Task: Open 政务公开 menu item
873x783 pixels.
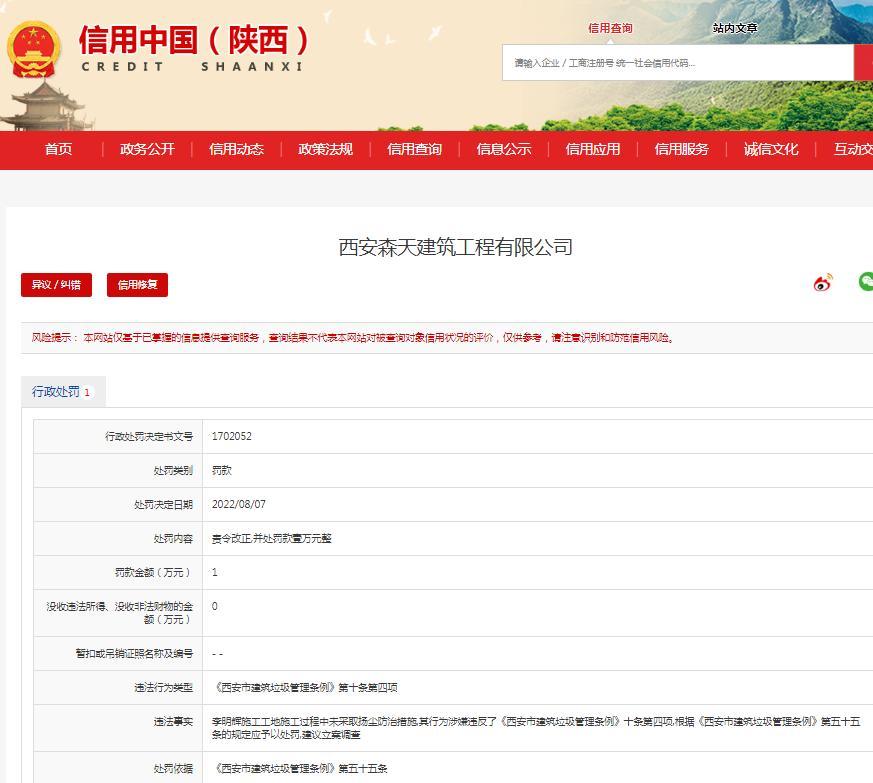Action: pos(147,149)
